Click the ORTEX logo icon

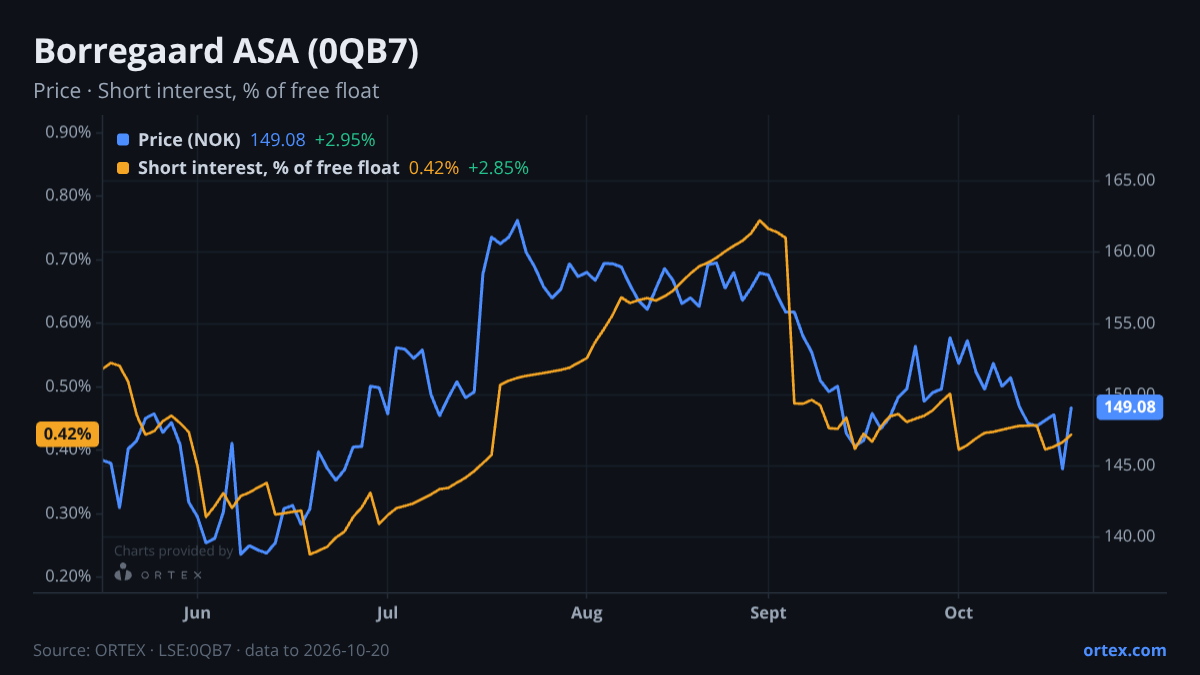(x=123, y=573)
